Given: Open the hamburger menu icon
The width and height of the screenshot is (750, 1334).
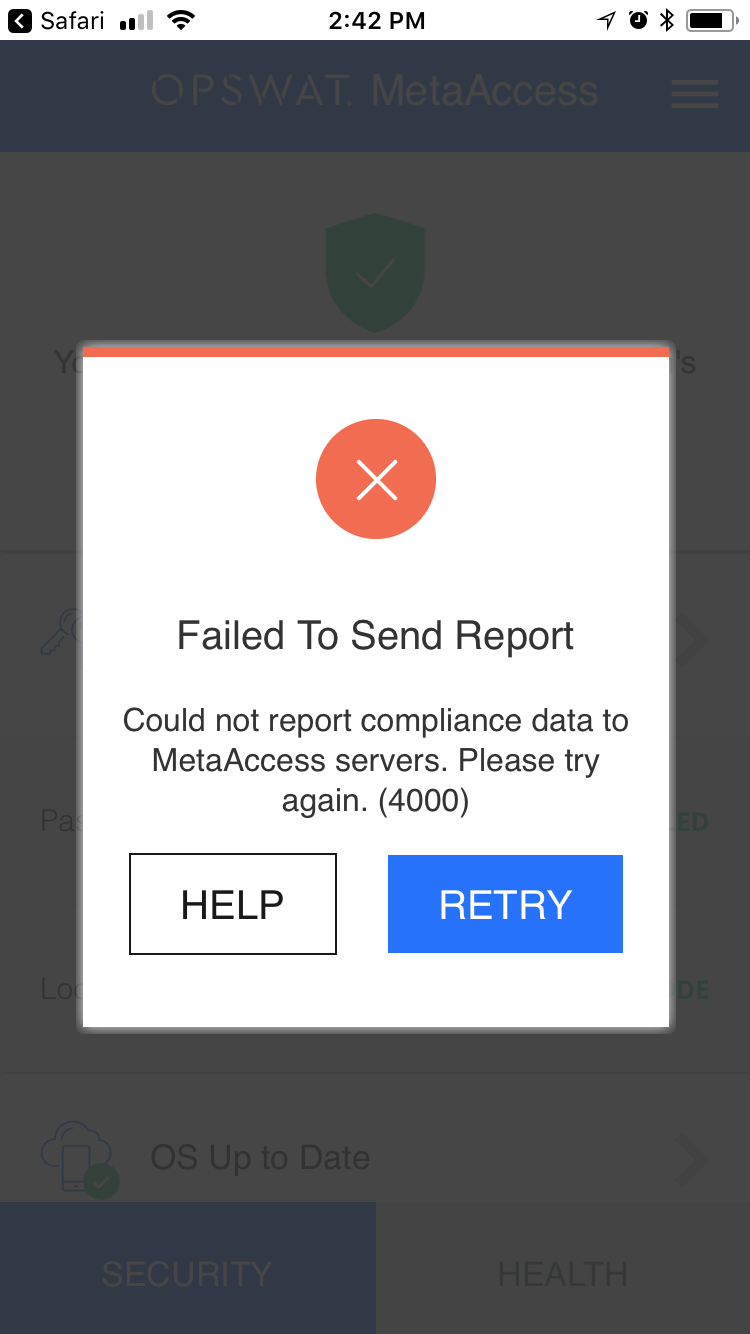Looking at the screenshot, I should pos(695,94).
